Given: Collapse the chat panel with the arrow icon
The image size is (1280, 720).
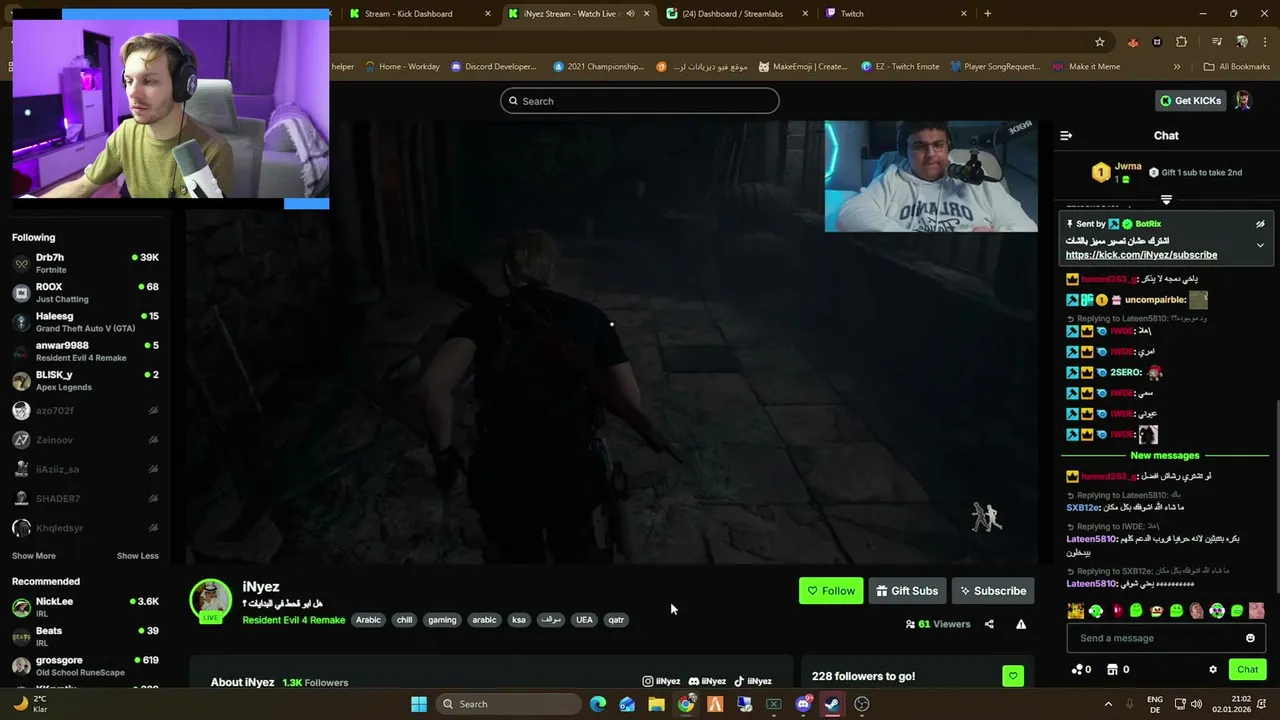Looking at the screenshot, I should 1066,135.
